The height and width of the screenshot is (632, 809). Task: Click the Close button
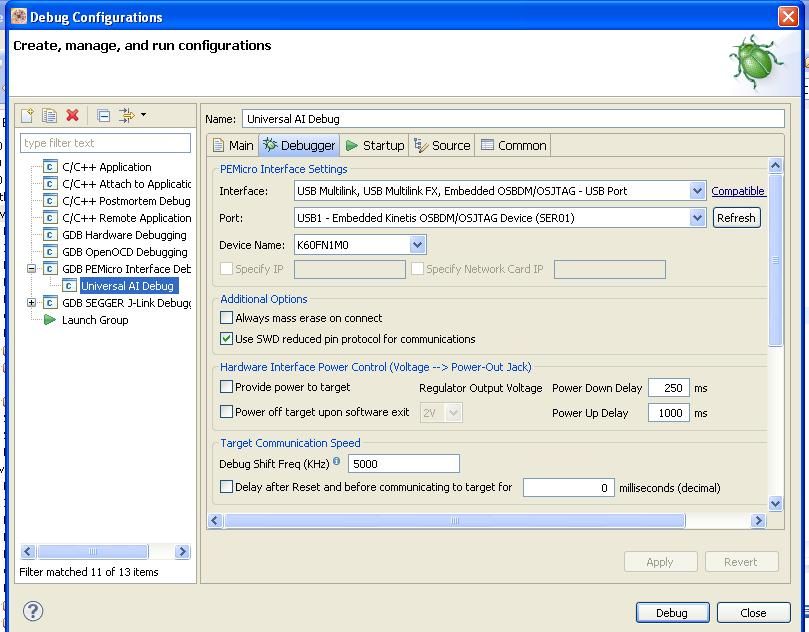(x=753, y=612)
